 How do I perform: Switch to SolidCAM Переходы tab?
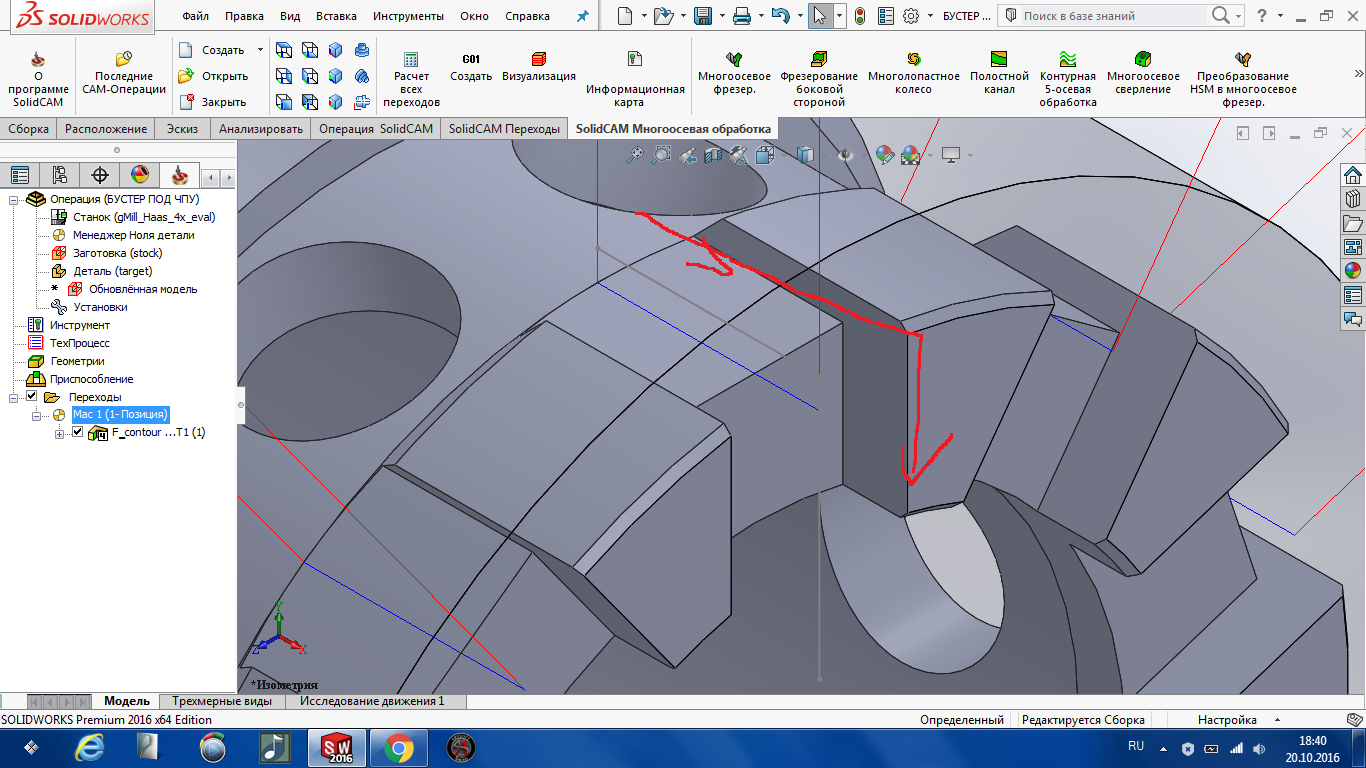click(x=504, y=128)
